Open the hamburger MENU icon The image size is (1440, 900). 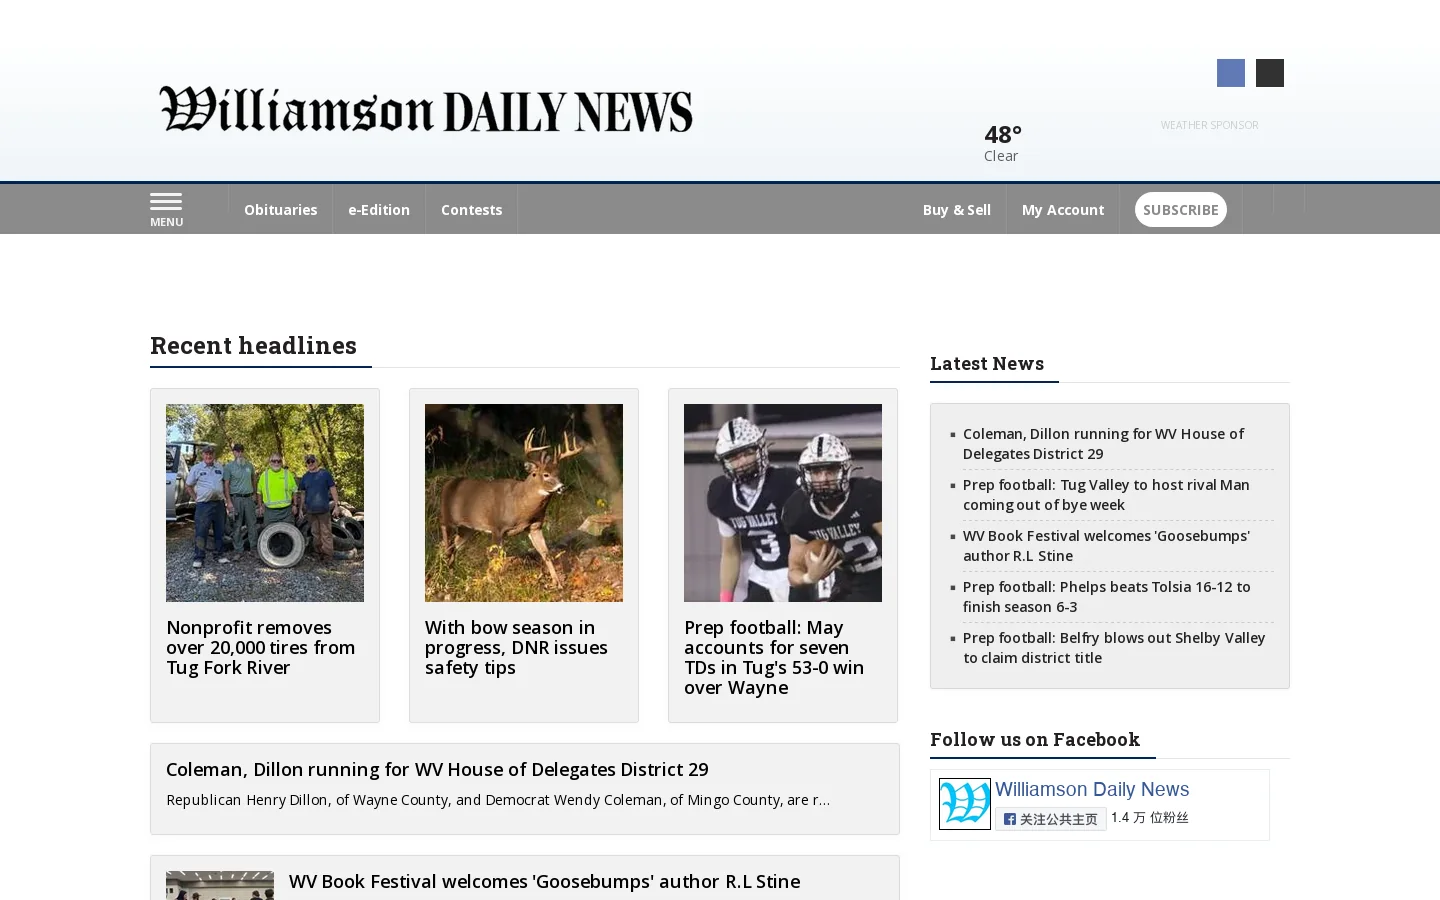click(166, 209)
